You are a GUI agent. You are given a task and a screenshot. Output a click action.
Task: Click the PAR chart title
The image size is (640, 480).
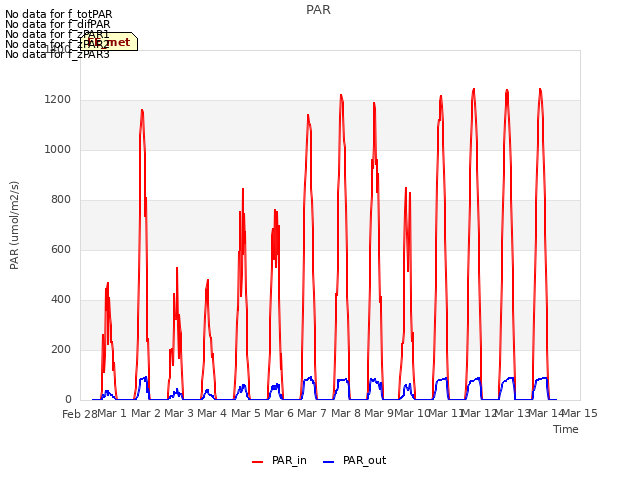coord(318,10)
